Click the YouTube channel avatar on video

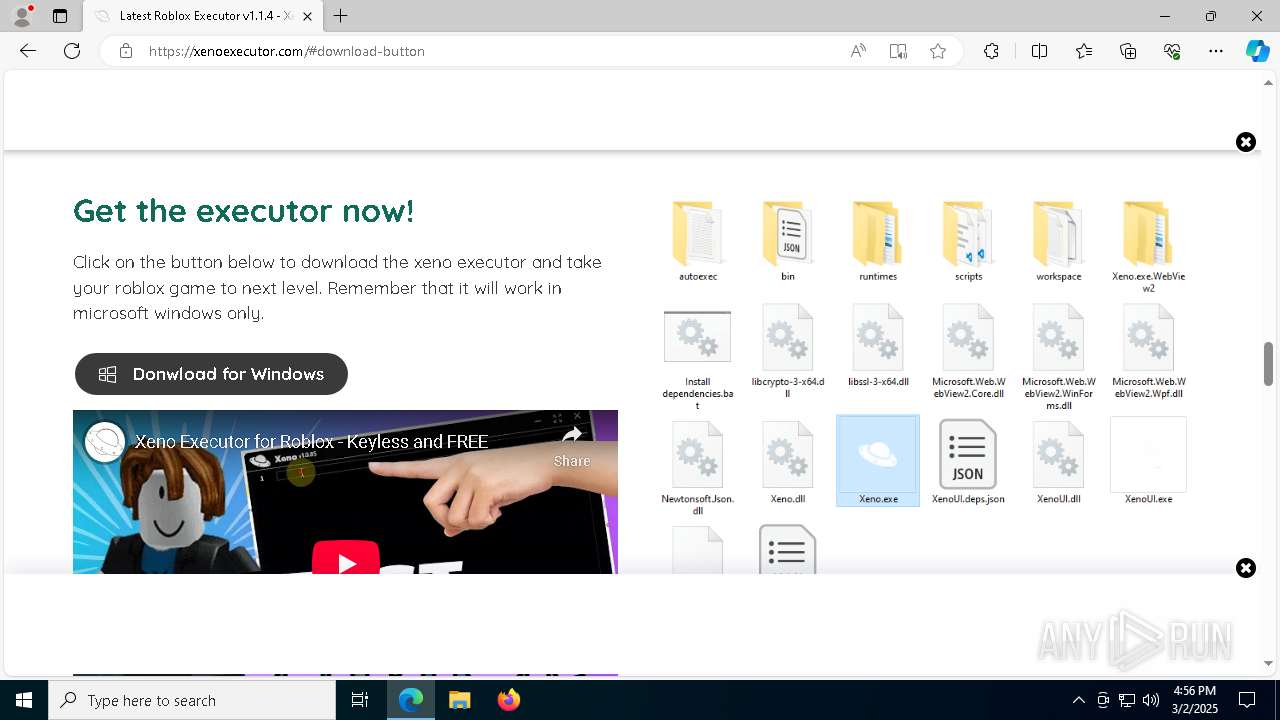coord(104,442)
